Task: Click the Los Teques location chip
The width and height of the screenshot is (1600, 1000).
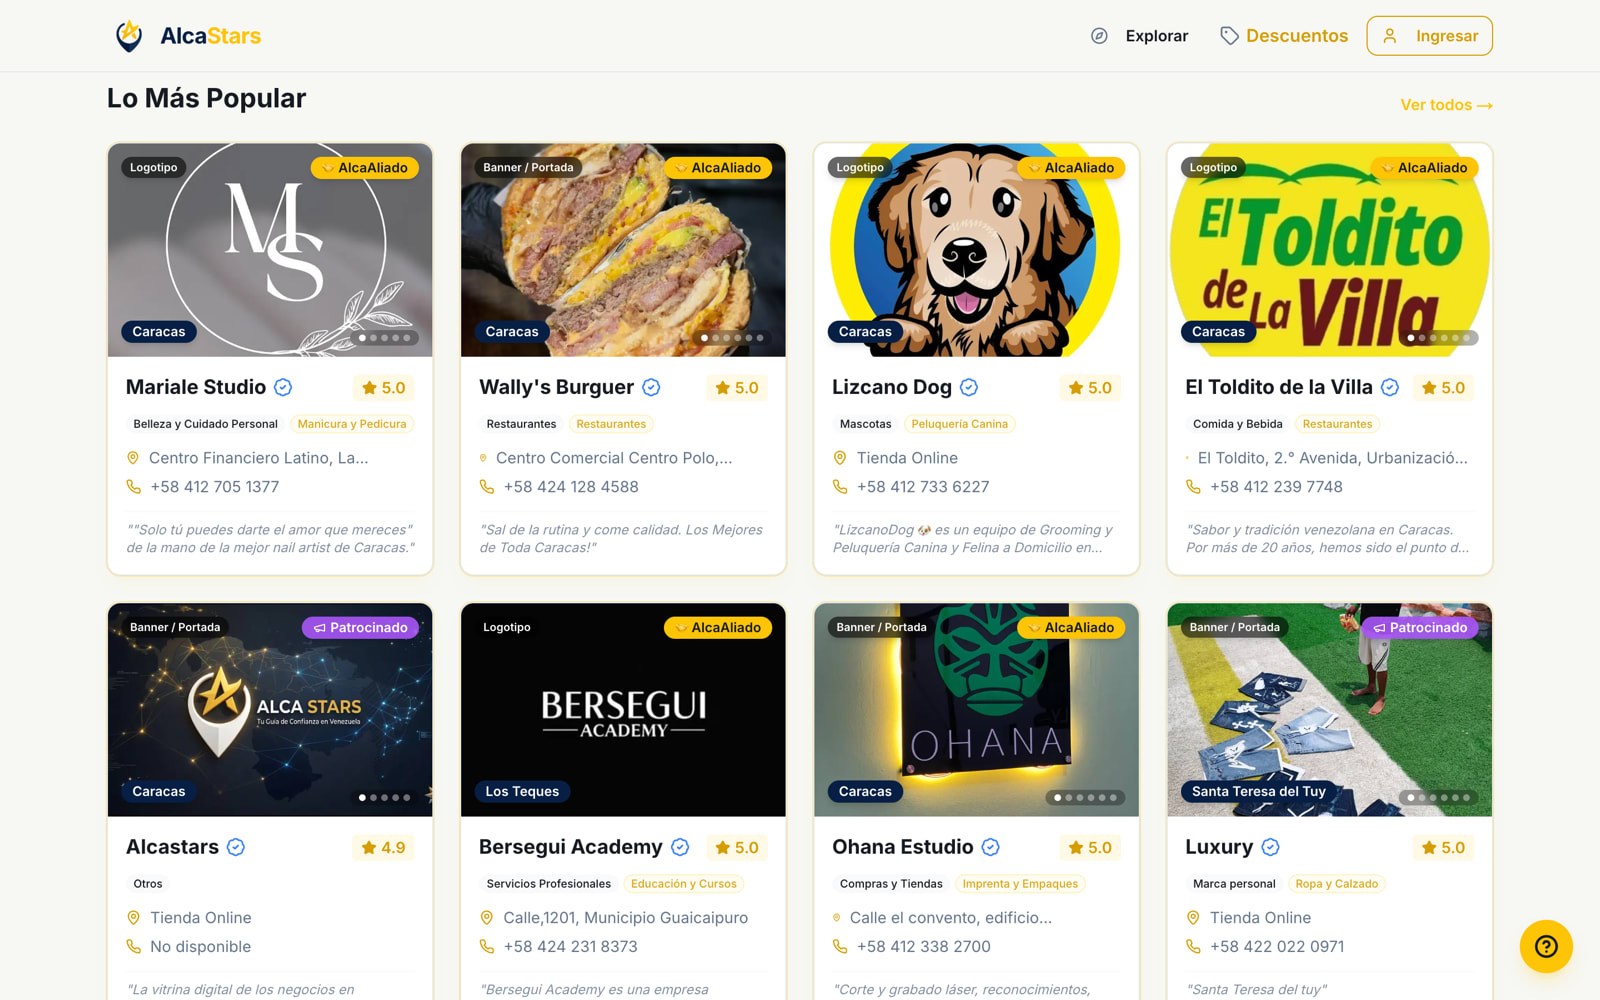Action: 522,792
